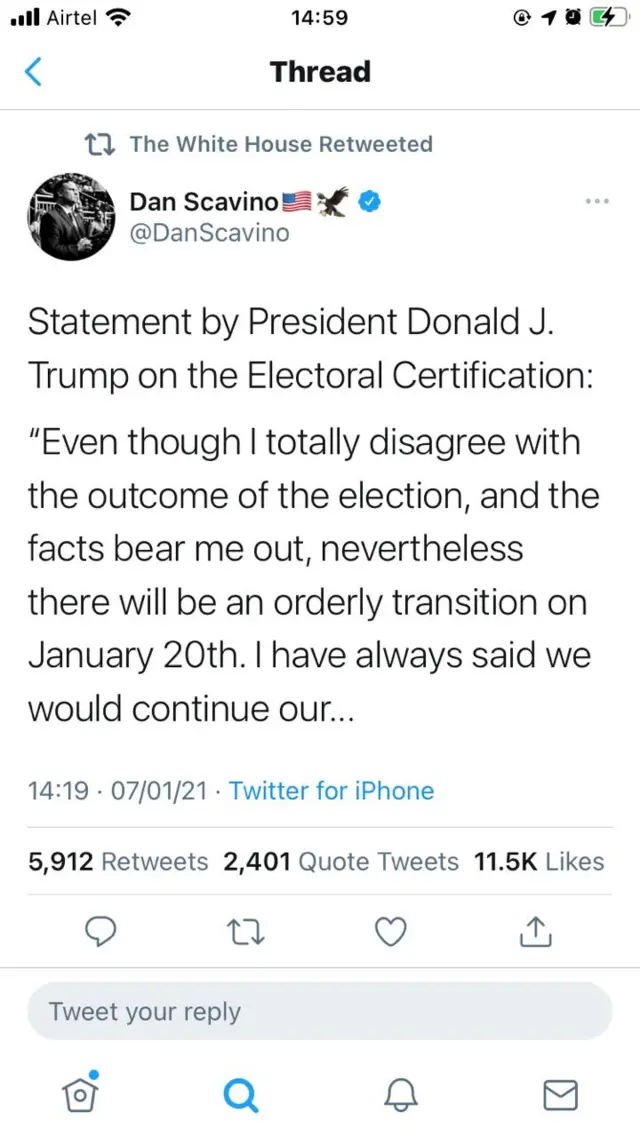
Task: View the 11.5K Likes list
Action: (539, 862)
